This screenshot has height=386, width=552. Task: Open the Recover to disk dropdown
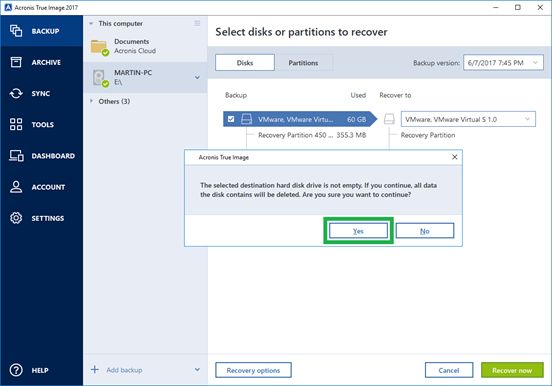tap(468, 119)
